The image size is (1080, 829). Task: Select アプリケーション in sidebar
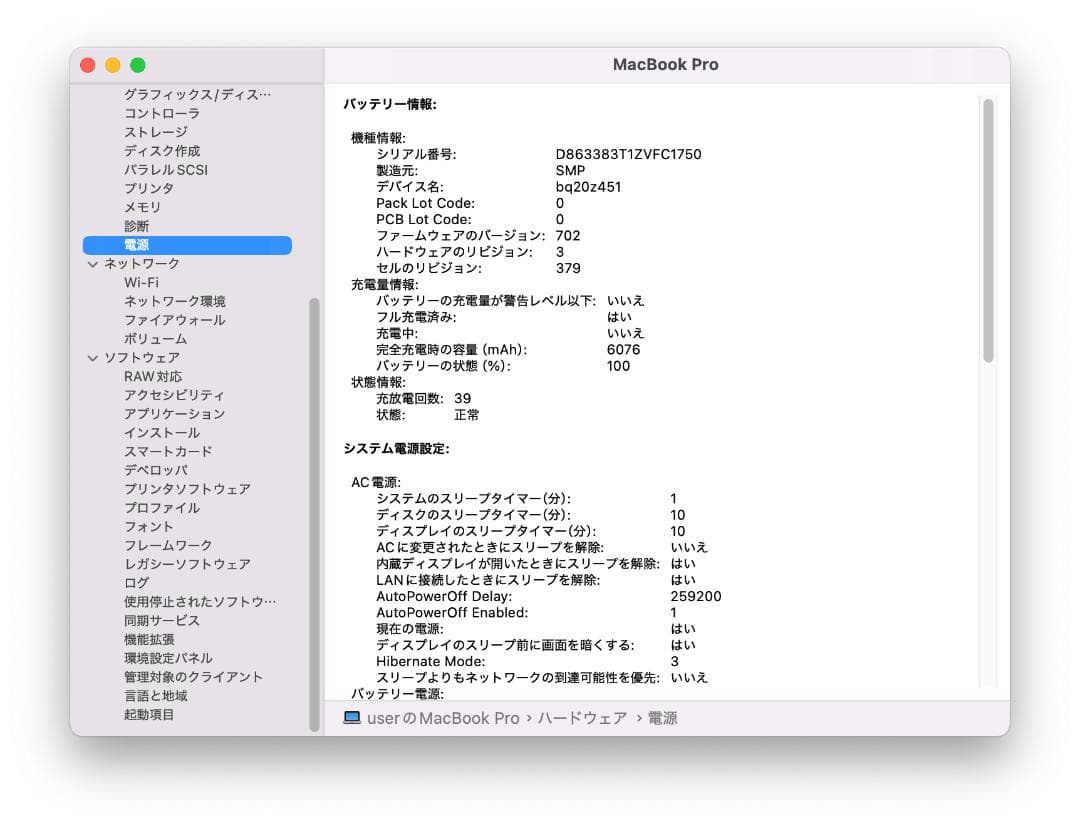[x=174, y=414]
